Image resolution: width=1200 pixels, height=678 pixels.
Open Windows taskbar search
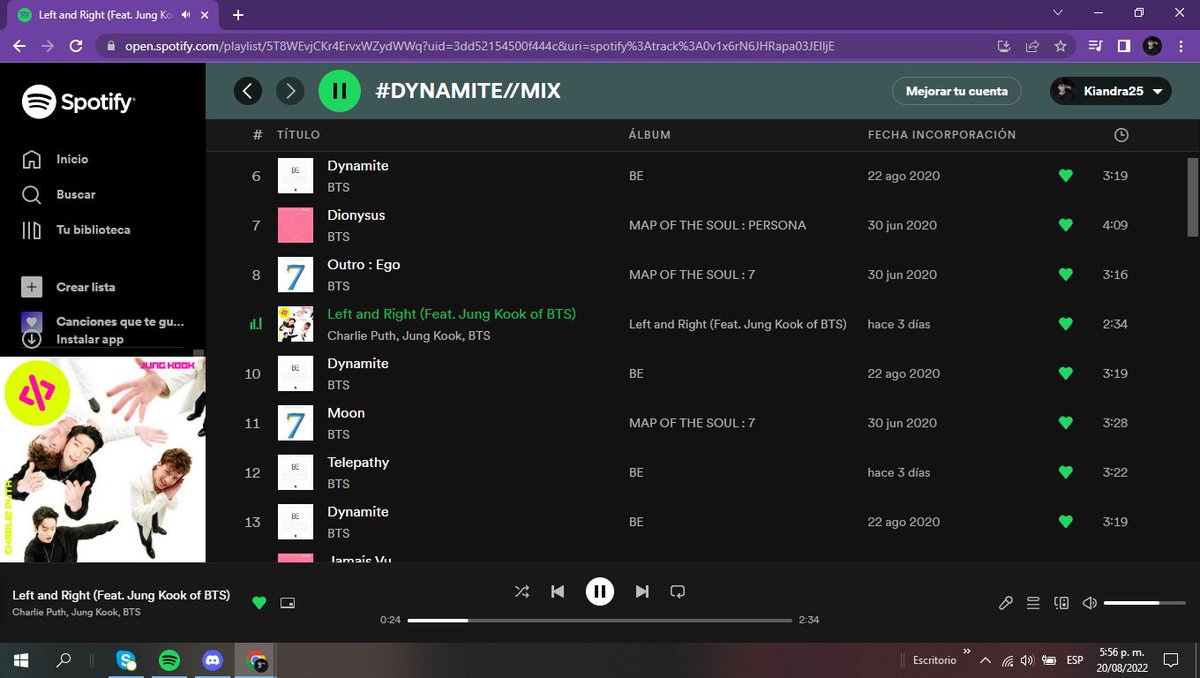(64, 660)
